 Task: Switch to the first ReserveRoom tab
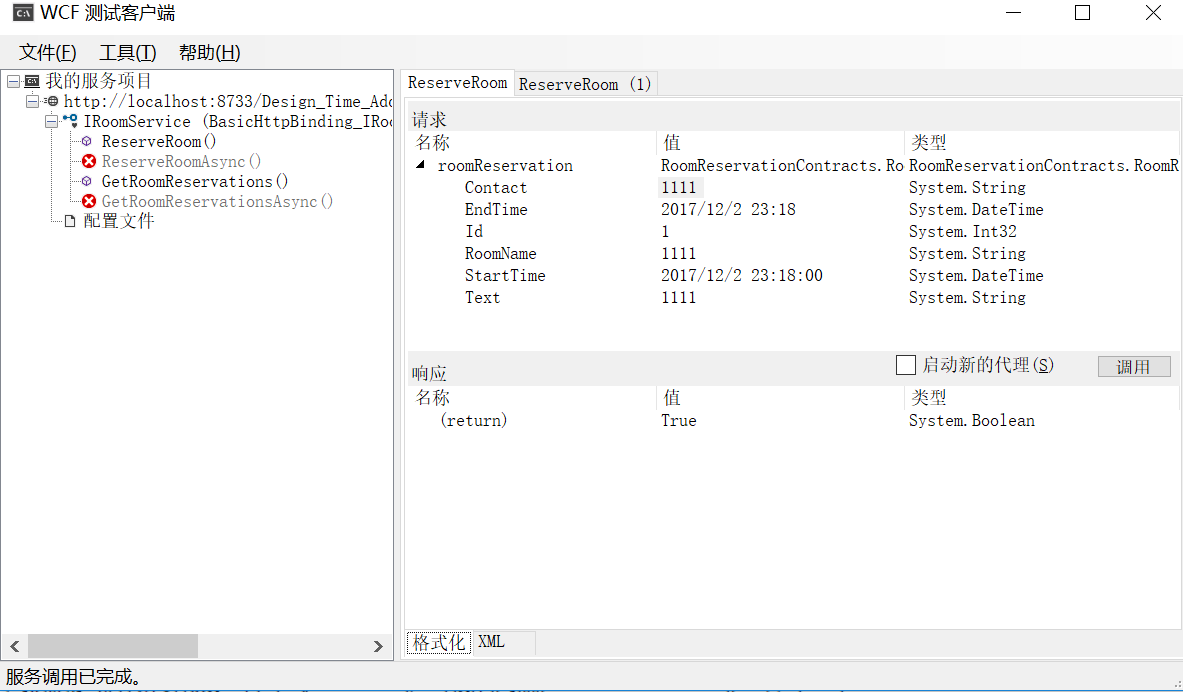pyautogui.click(x=458, y=83)
